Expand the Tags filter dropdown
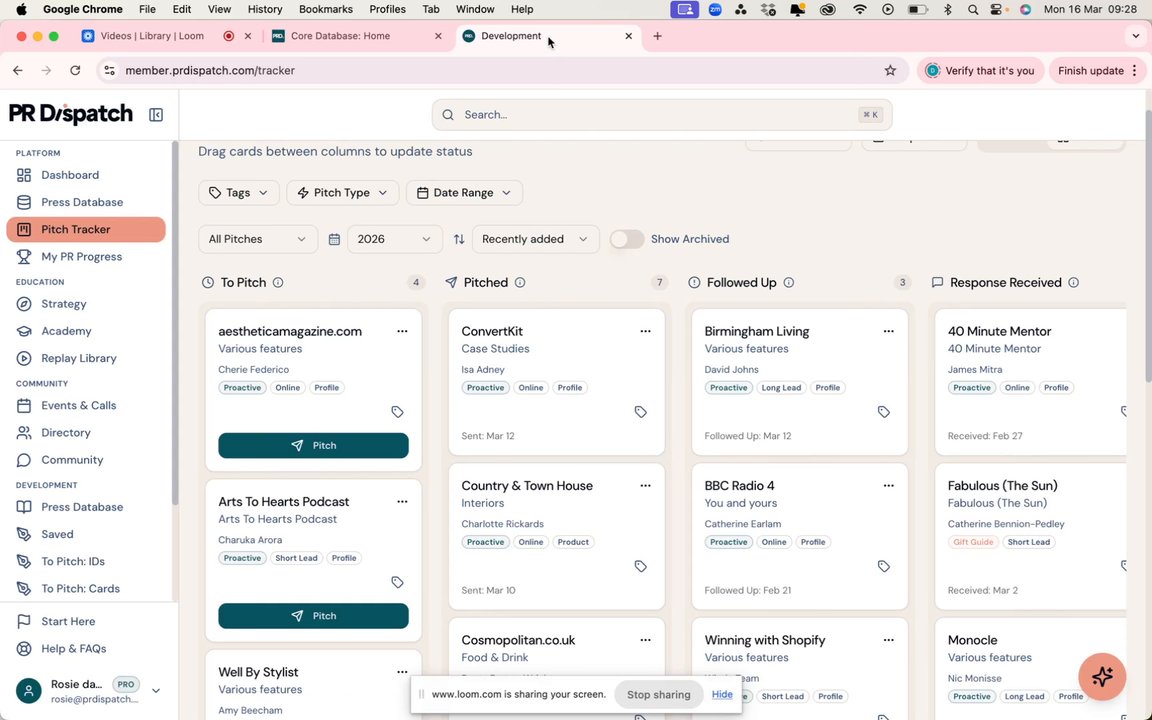1152x720 pixels. pos(239,192)
